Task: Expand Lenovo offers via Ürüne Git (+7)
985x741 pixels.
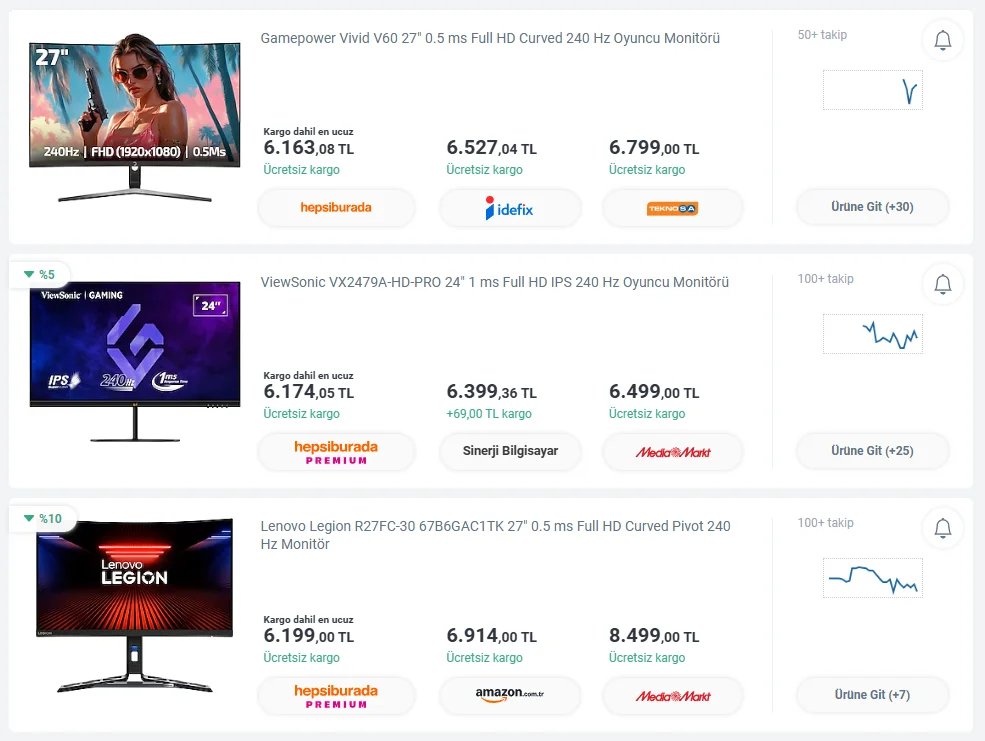Action: pyautogui.click(x=872, y=695)
